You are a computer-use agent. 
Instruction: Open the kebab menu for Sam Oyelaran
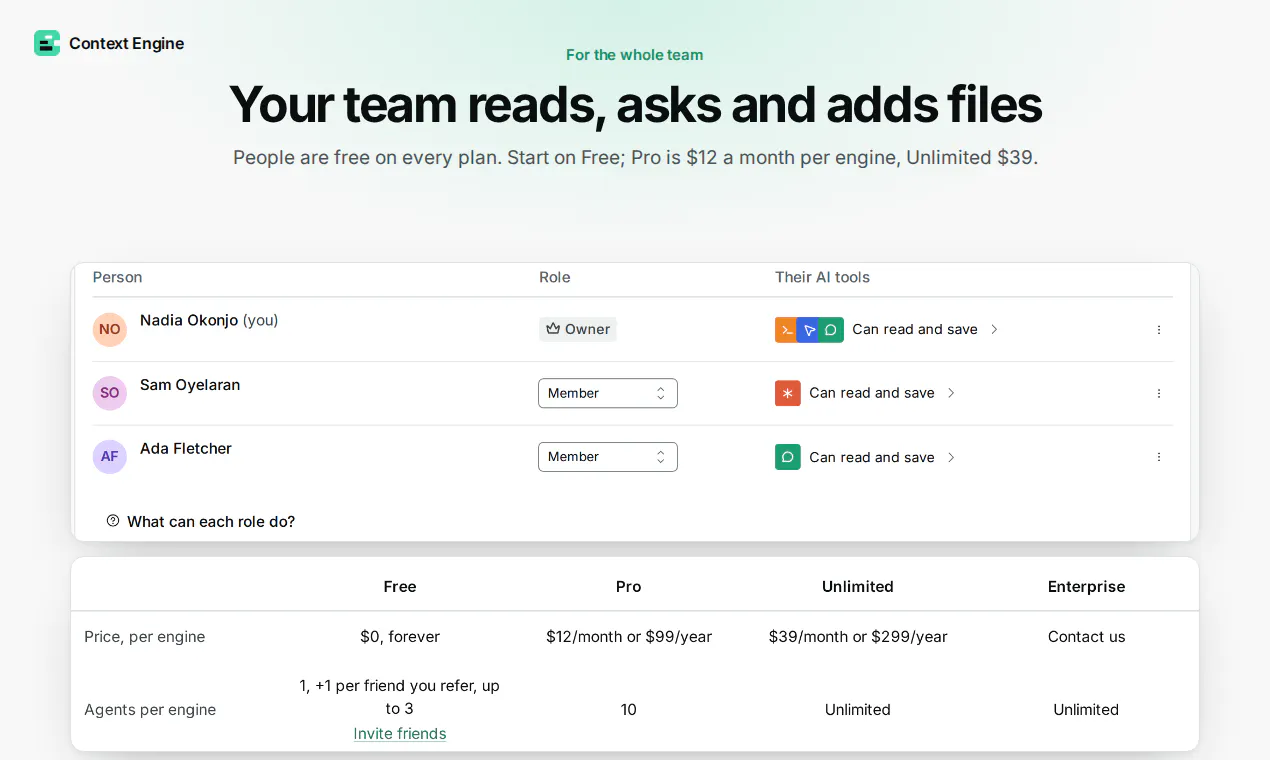(x=1159, y=394)
